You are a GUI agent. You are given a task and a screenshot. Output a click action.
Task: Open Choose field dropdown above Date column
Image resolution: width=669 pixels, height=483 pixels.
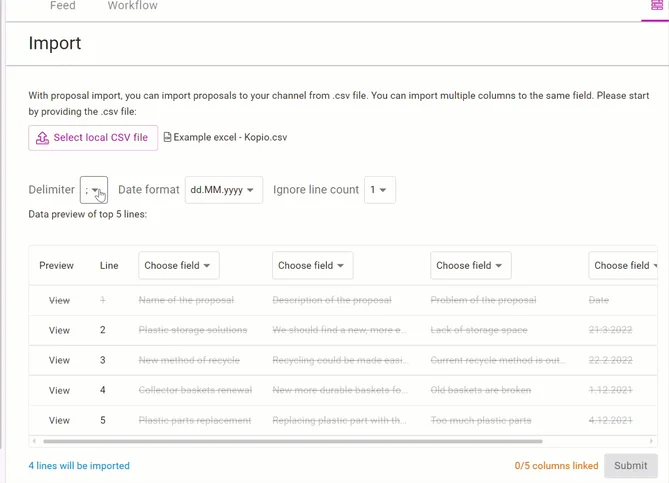click(x=623, y=265)
